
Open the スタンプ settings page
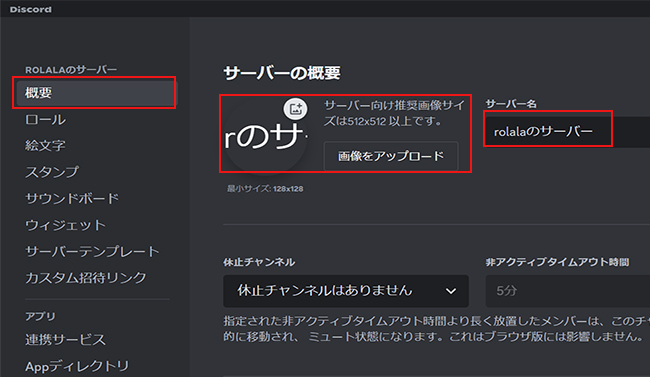coord(52,172)
